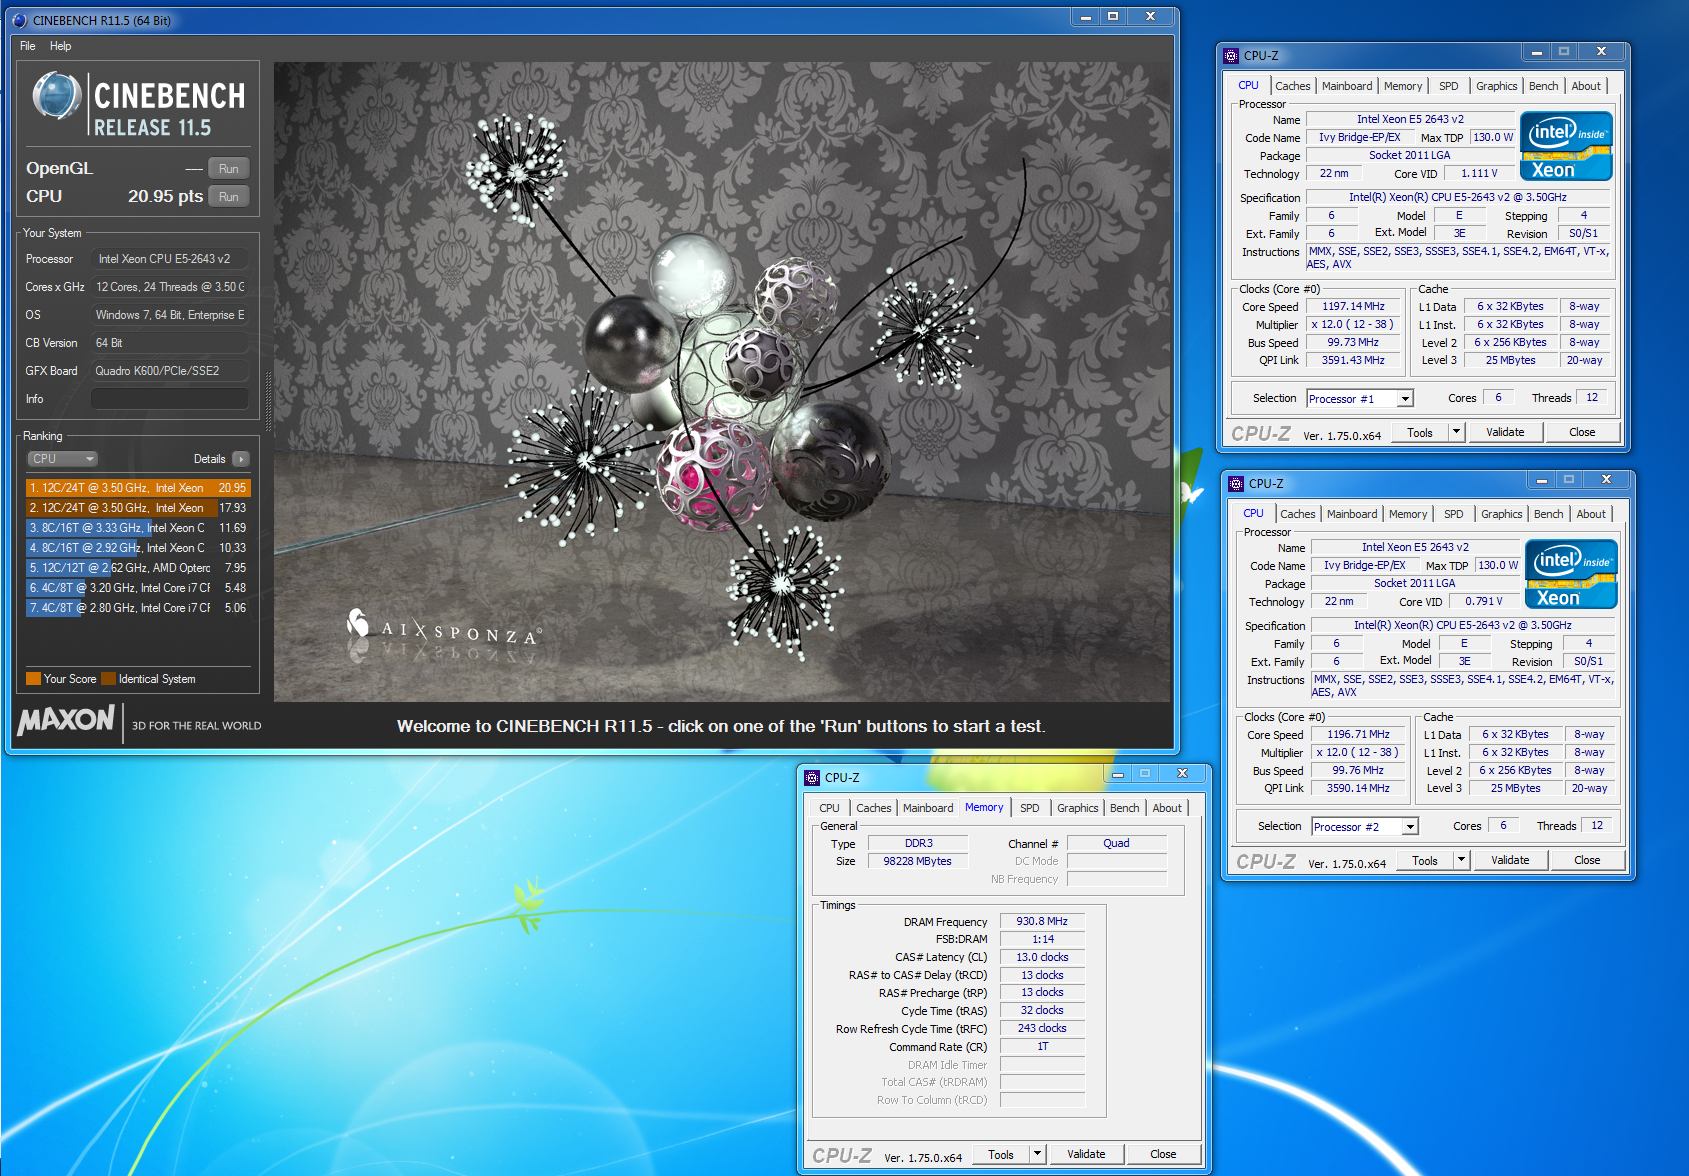Select ranking row 6 4C/8T @ 3.20 GHz

(138, 588)
